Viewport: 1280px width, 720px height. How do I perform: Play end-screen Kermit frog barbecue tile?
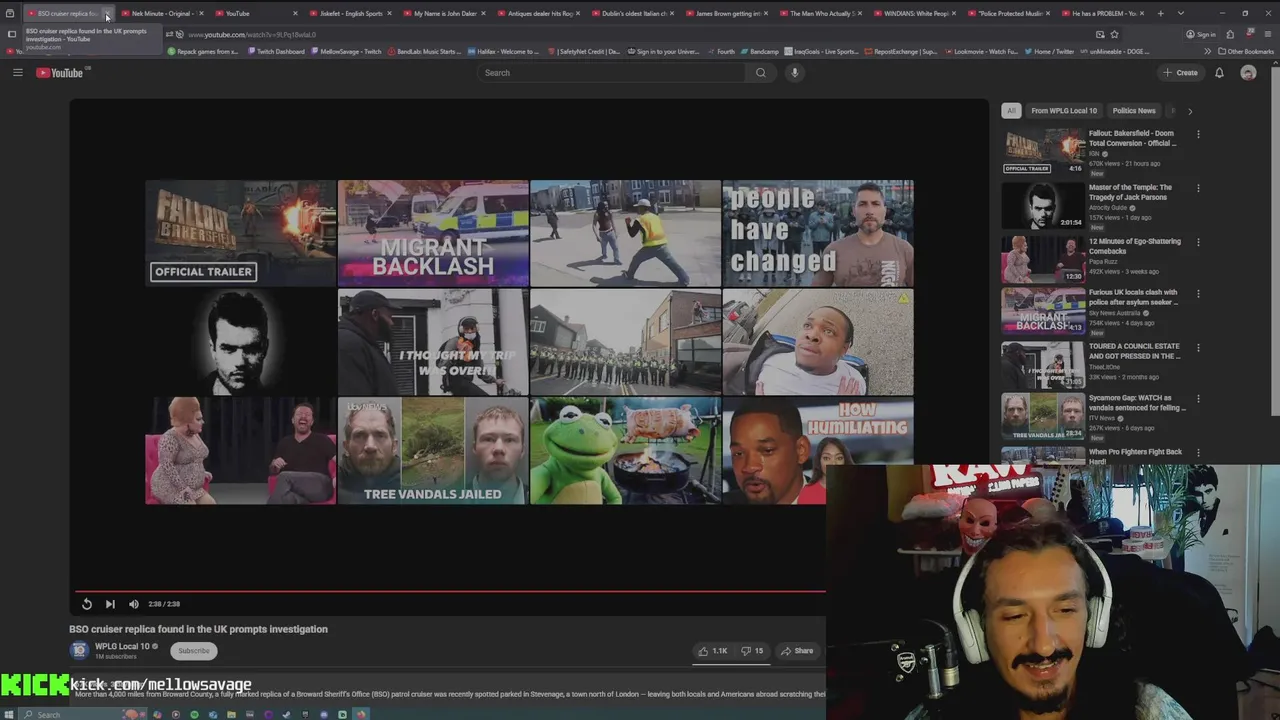pyautogui.click(x=625, y=450)
